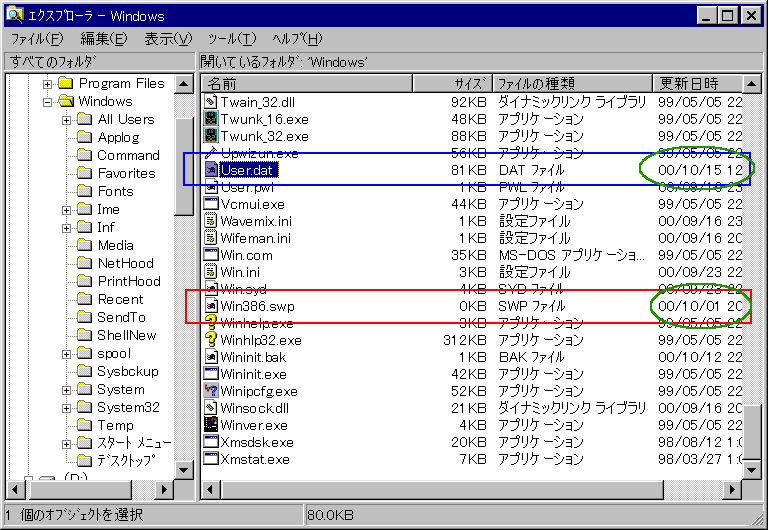Screen dimensions: 768x530
Task: Click the Win.ini settings file icon
Action: 211,272
